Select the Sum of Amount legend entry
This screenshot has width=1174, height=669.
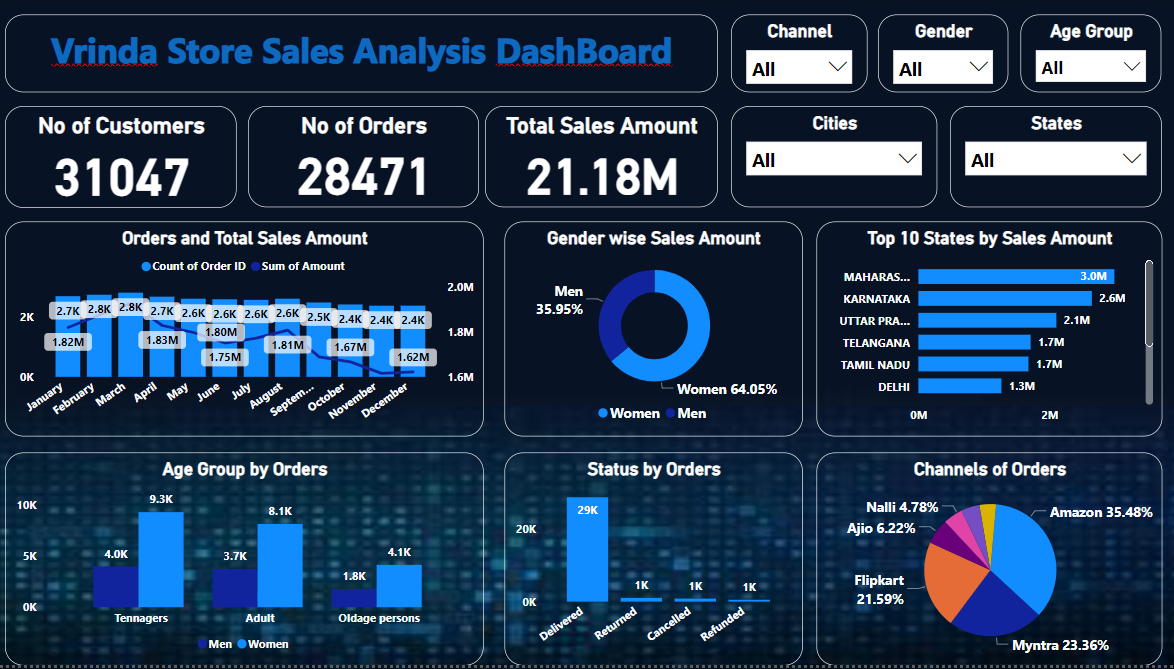pos(297,267)
